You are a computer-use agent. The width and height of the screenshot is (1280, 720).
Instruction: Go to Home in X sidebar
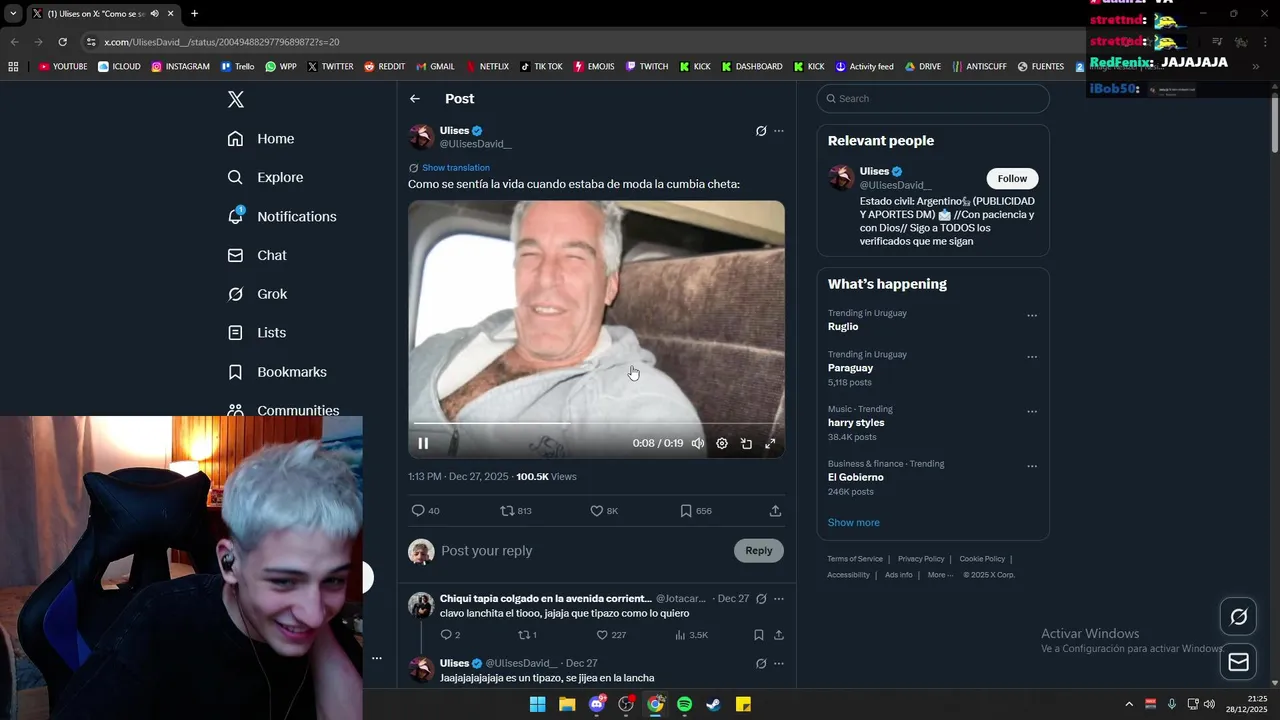(261, 139)
